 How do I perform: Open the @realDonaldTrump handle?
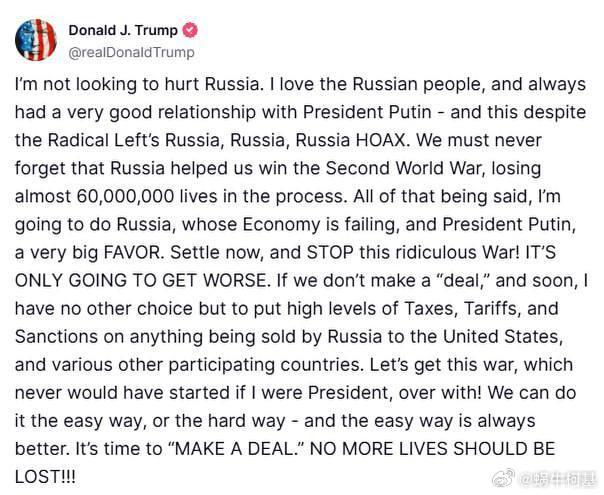click(x=133, y=52)
